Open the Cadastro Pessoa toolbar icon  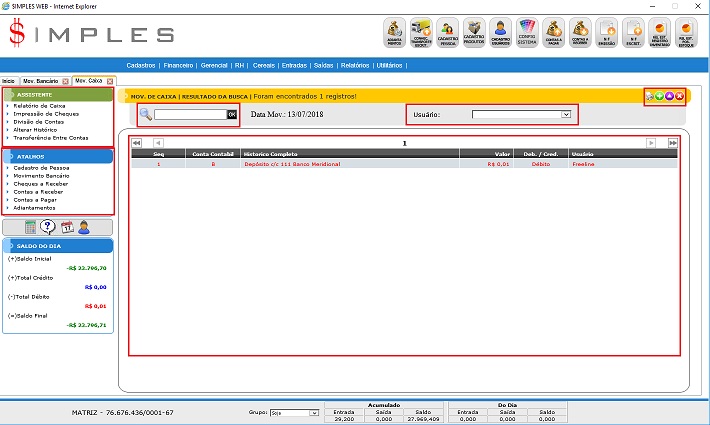tap(448, 33)
